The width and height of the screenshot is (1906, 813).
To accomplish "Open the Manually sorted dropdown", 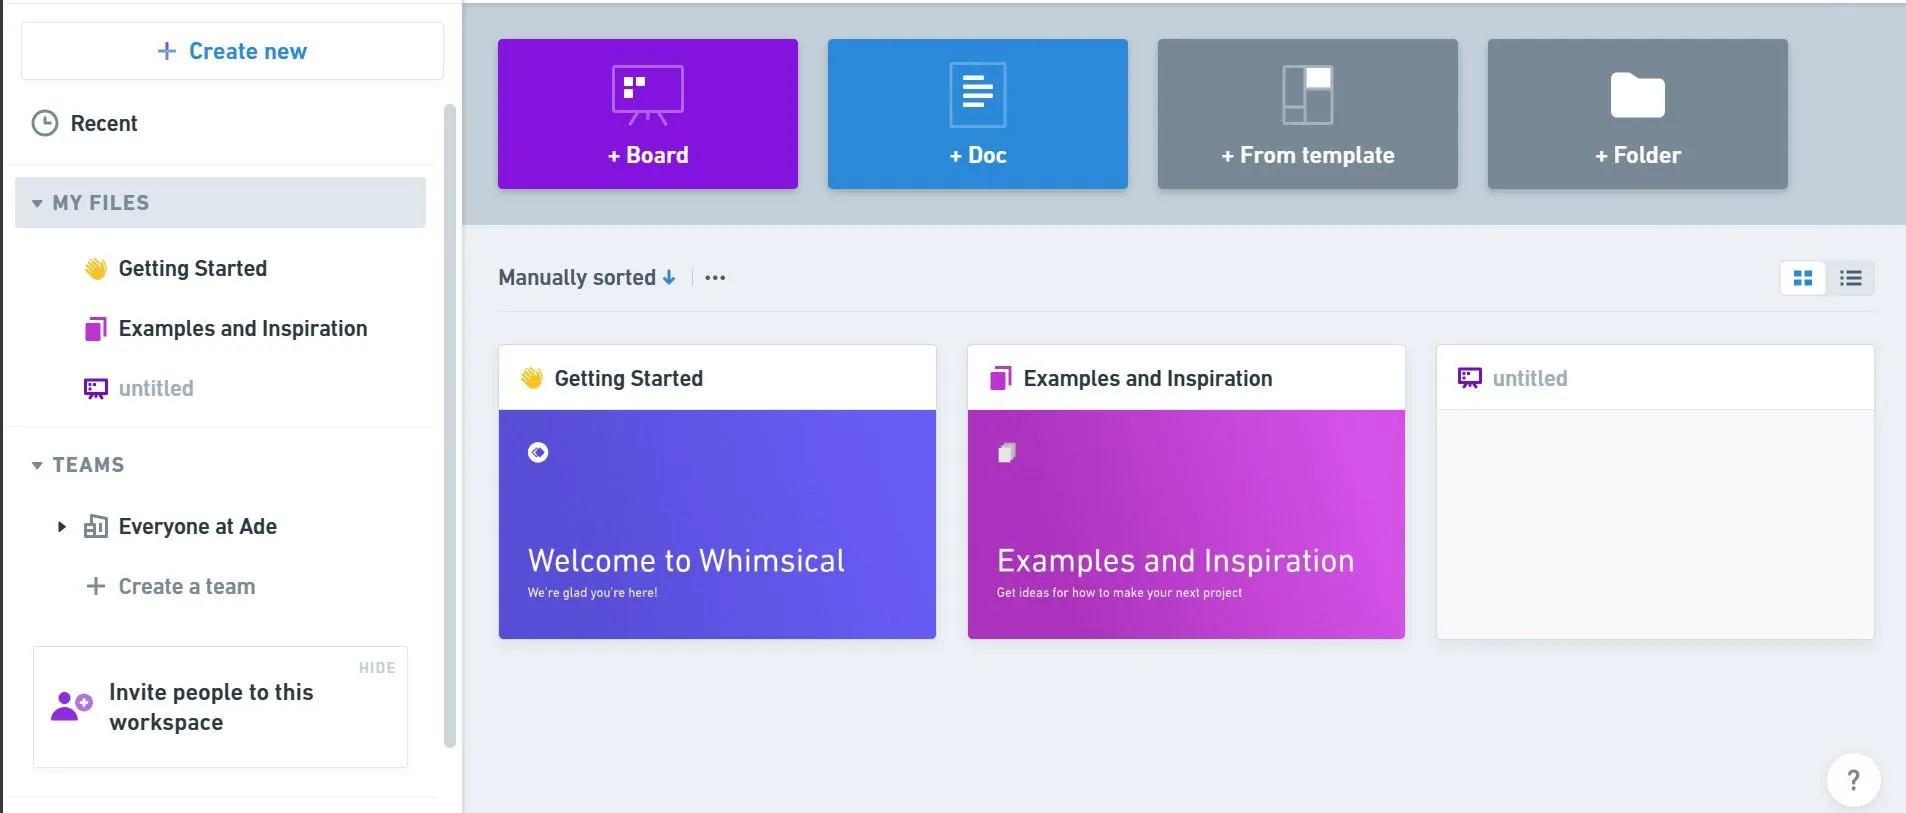I will click(x=587, y=278).
